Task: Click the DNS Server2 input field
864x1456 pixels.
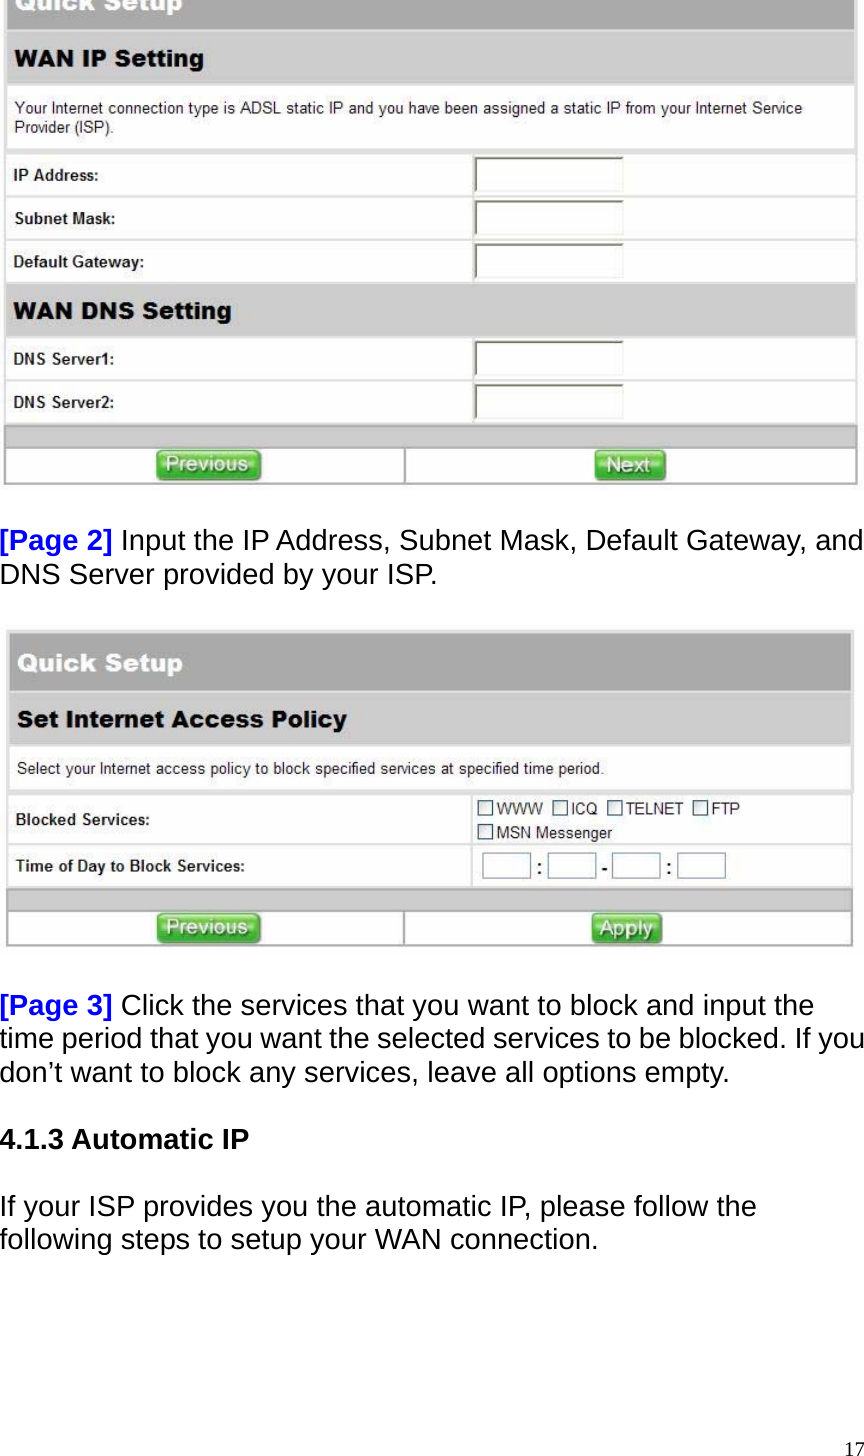Action: pyautogui.click(x=547, y=401)
